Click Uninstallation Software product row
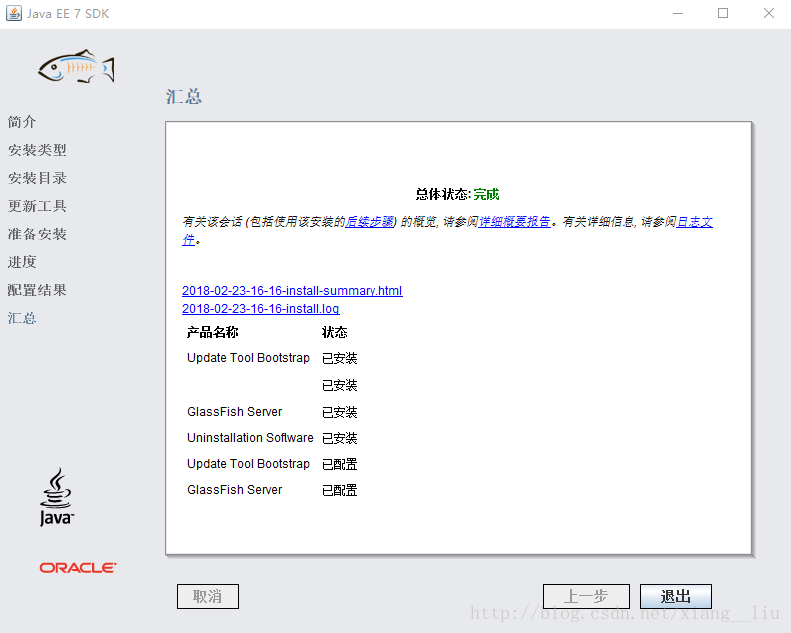 [x=272, y=438]
